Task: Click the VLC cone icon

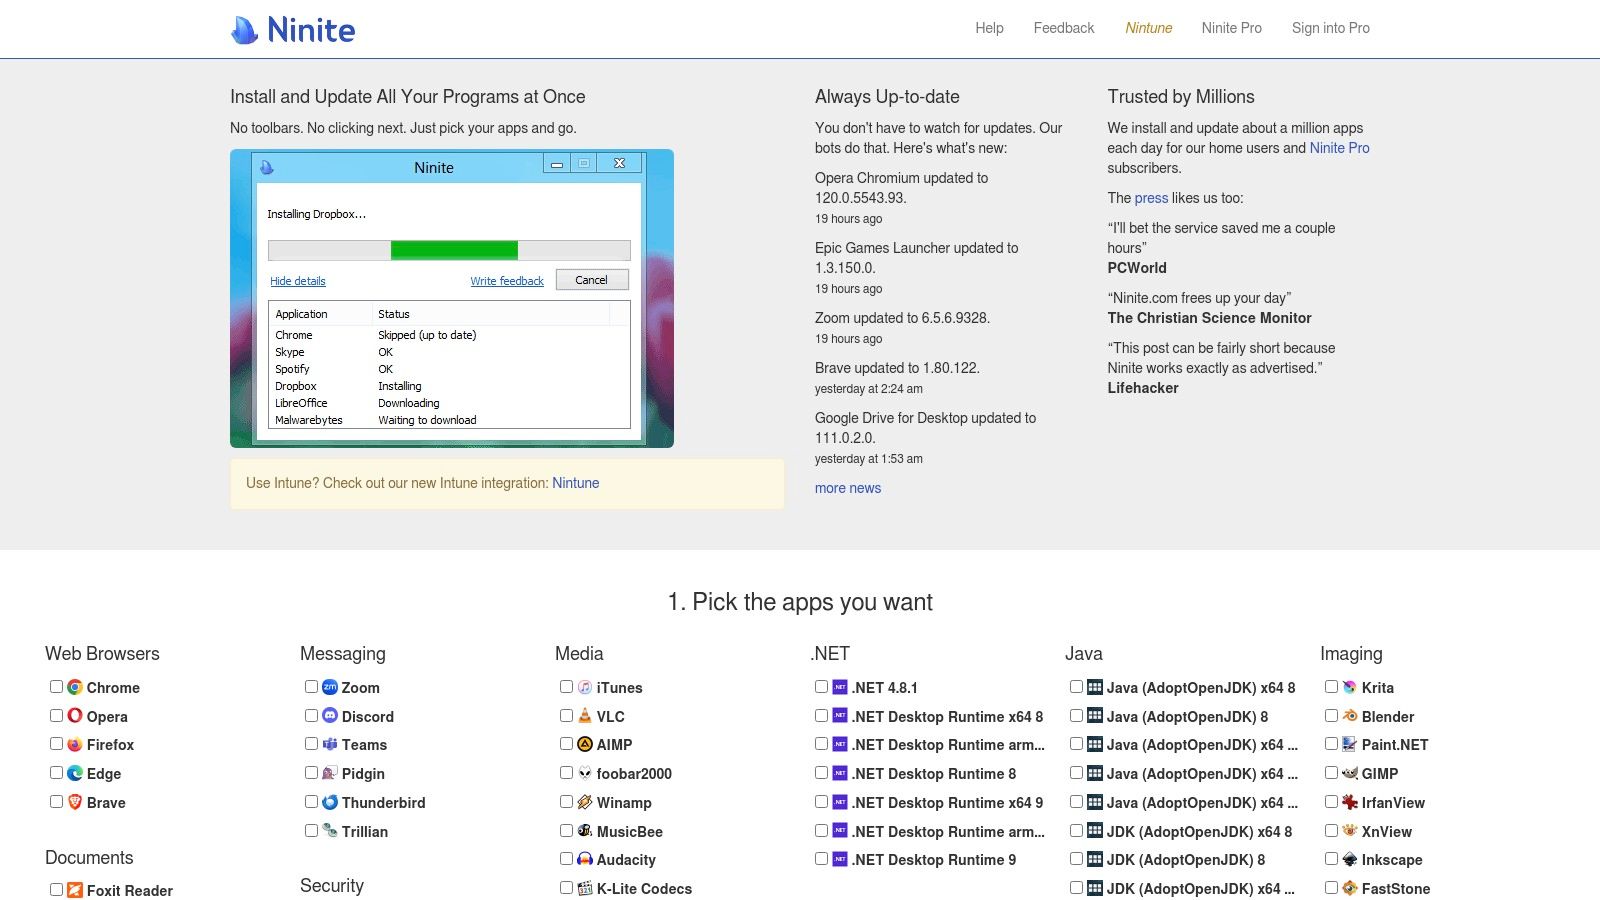Action: 585,716
